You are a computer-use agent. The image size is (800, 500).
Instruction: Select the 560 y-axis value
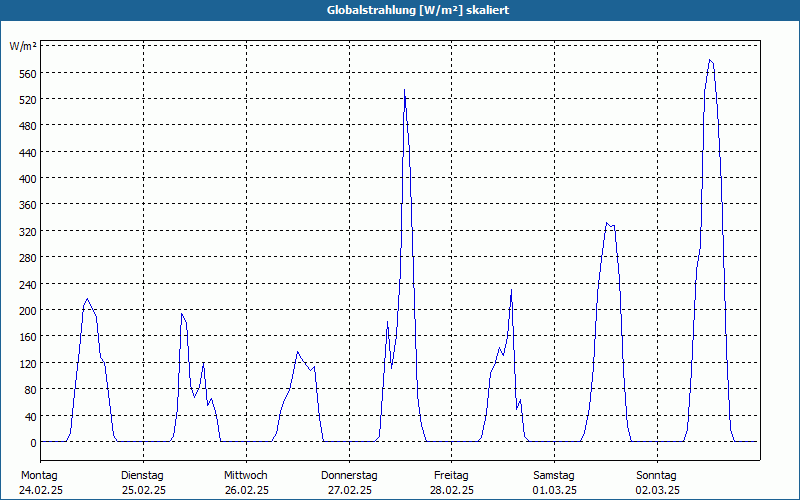click(28, 74)
